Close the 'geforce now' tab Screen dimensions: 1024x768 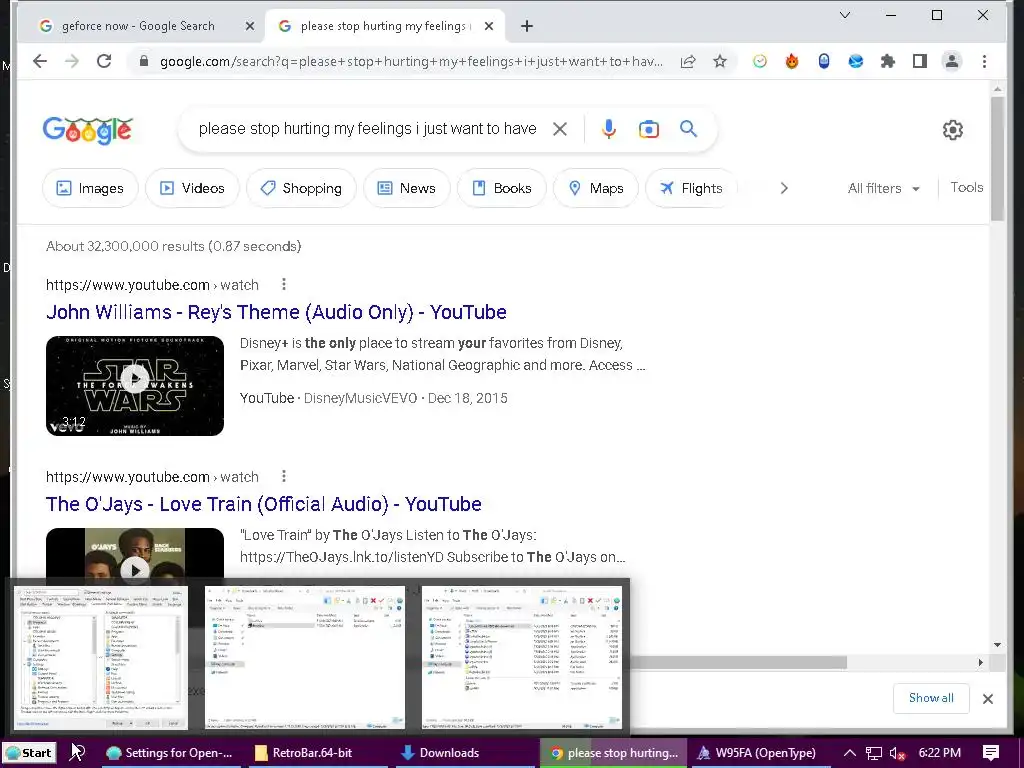(x=249, y=26)
